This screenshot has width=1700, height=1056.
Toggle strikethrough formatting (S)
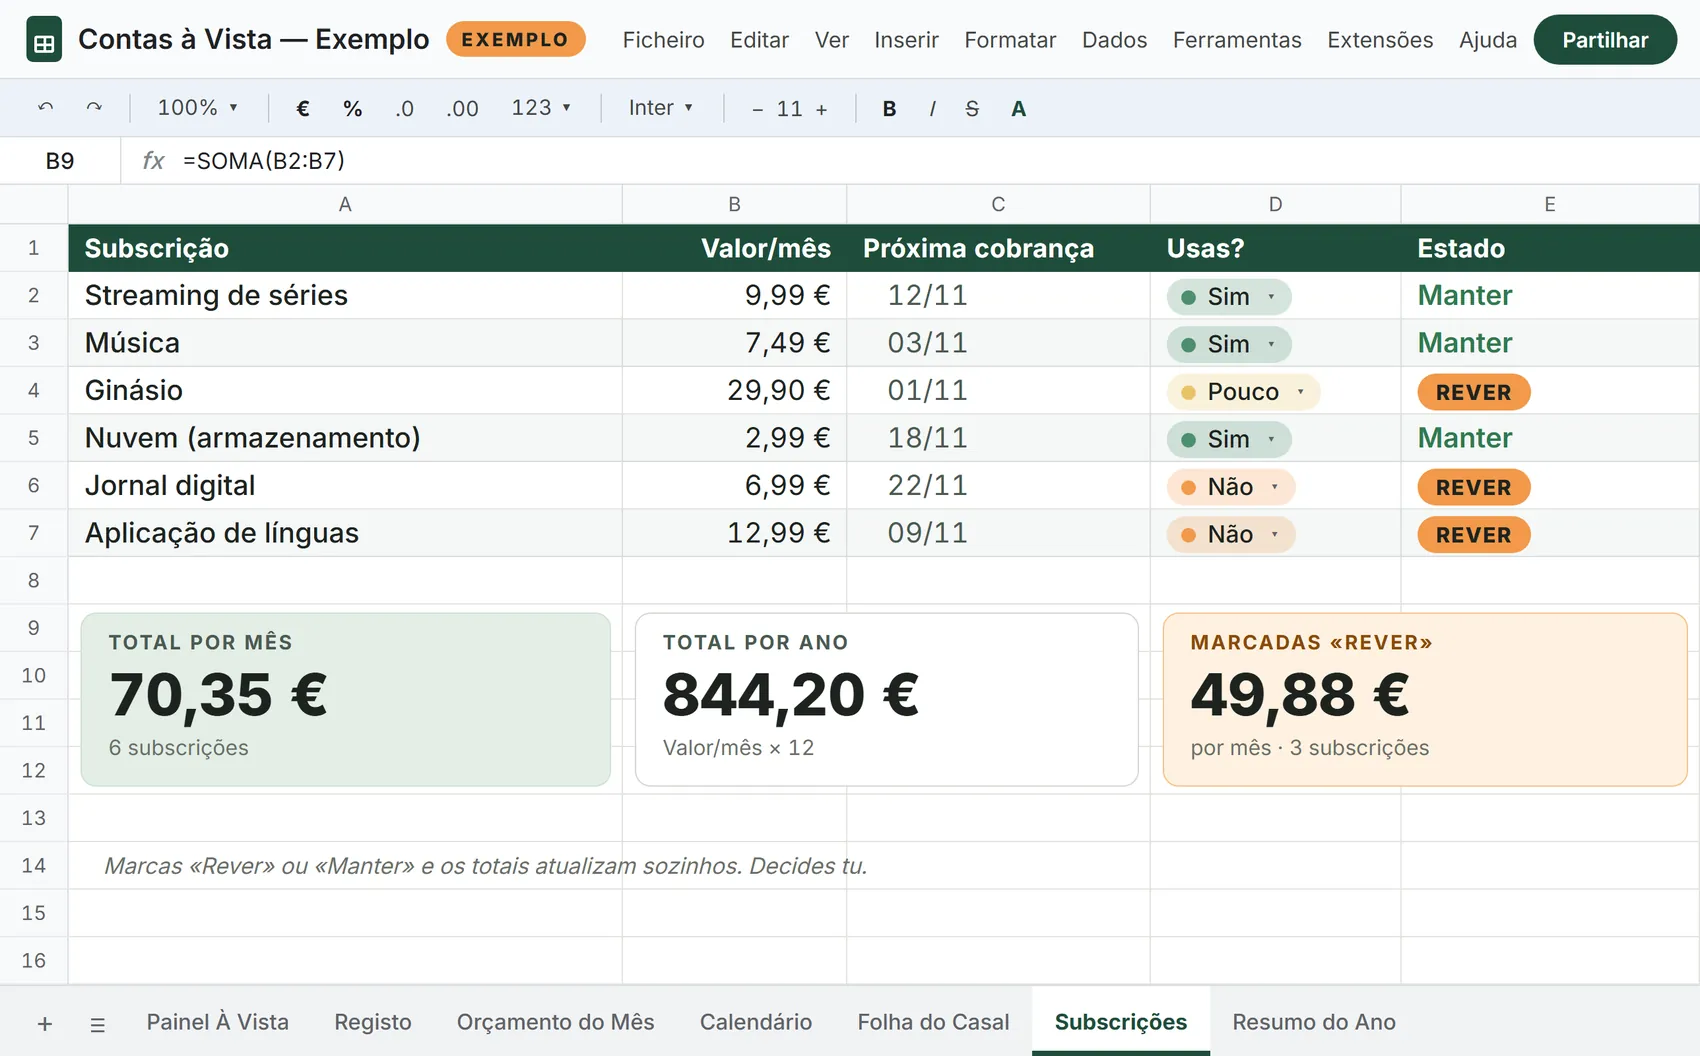[x=972, y=108]
